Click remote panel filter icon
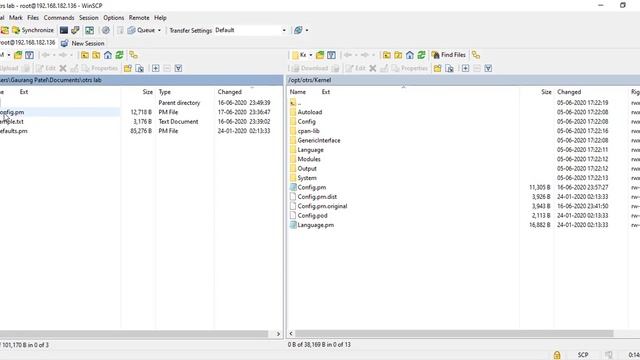The image size is (640, 360). tap(331, 55)
